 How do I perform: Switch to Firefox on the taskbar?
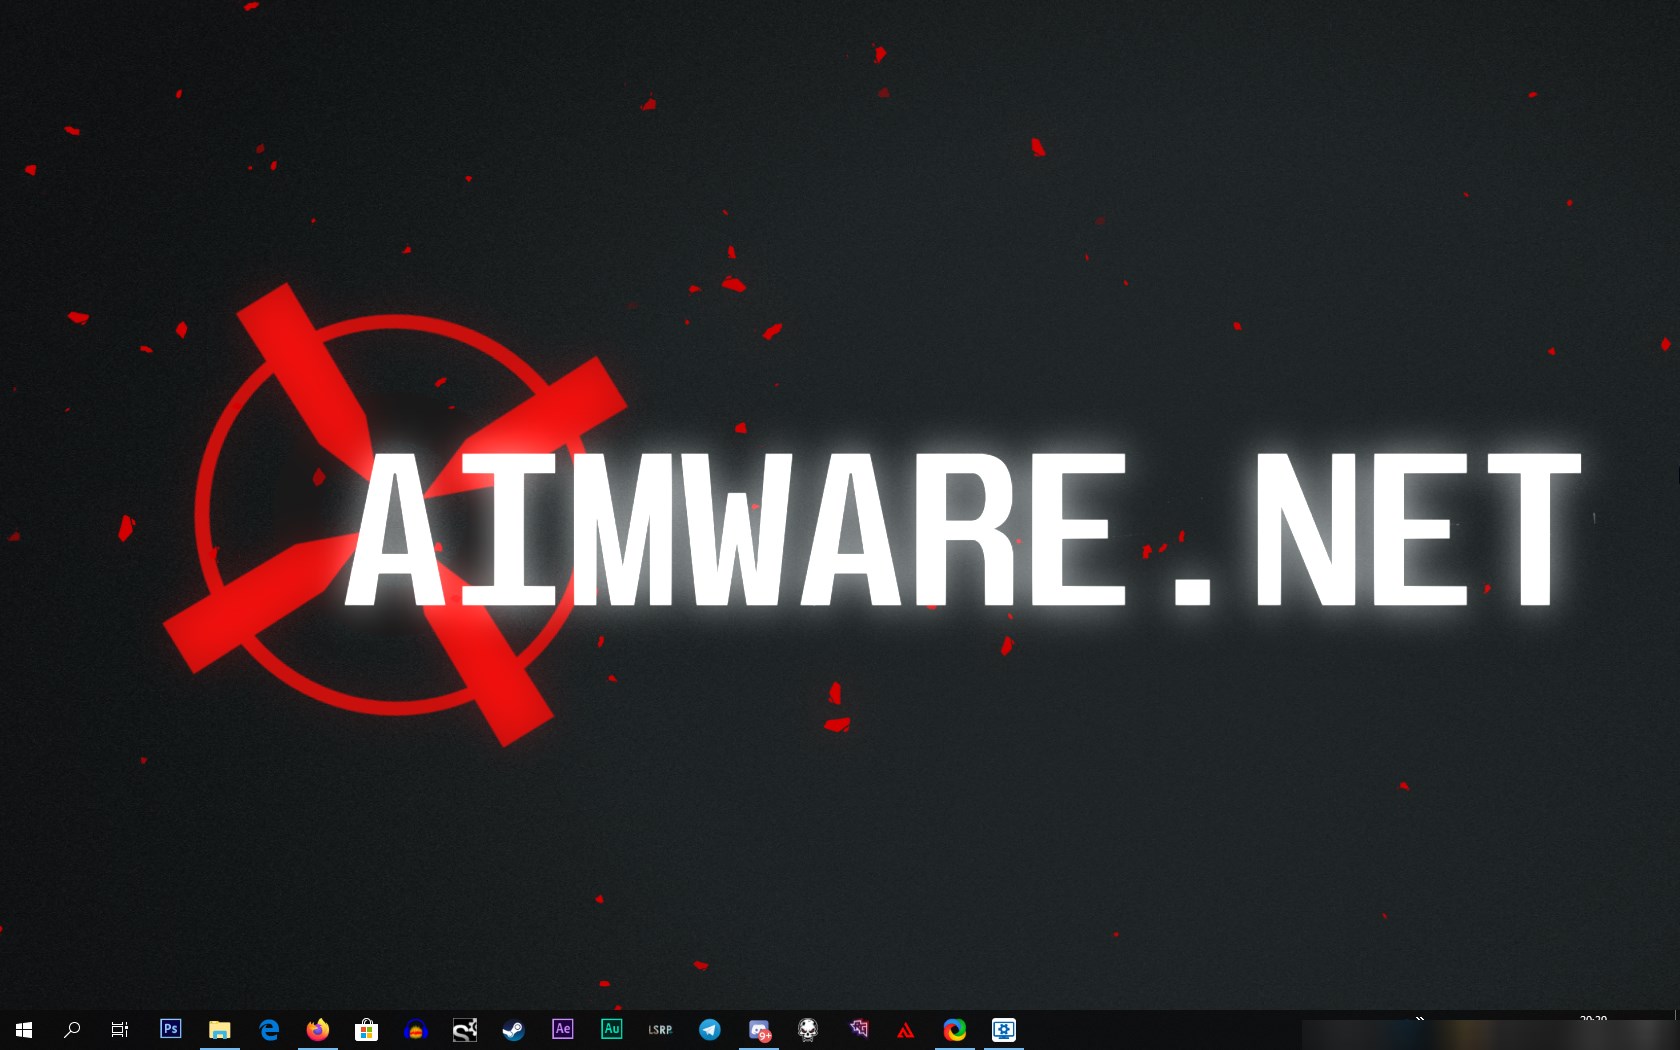click(x=318, y=1030)
